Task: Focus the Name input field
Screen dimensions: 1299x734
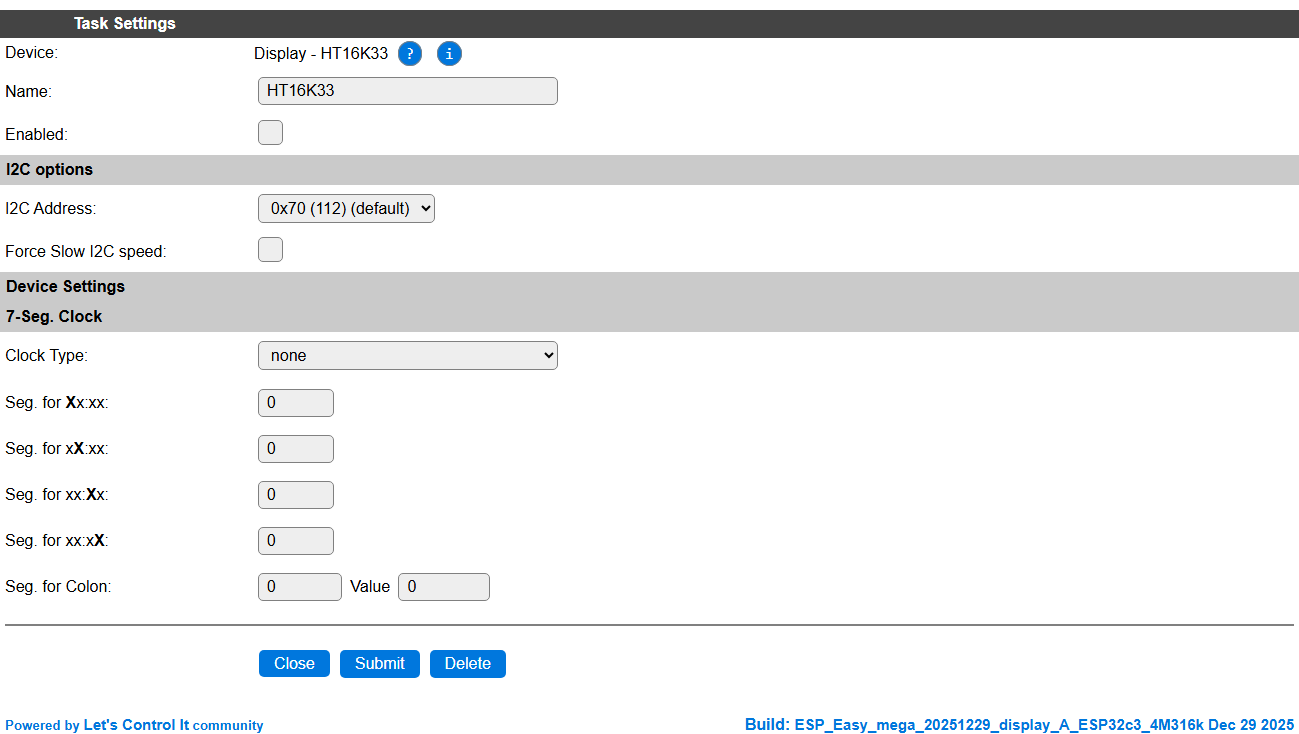Action: (x=408, y=91)
